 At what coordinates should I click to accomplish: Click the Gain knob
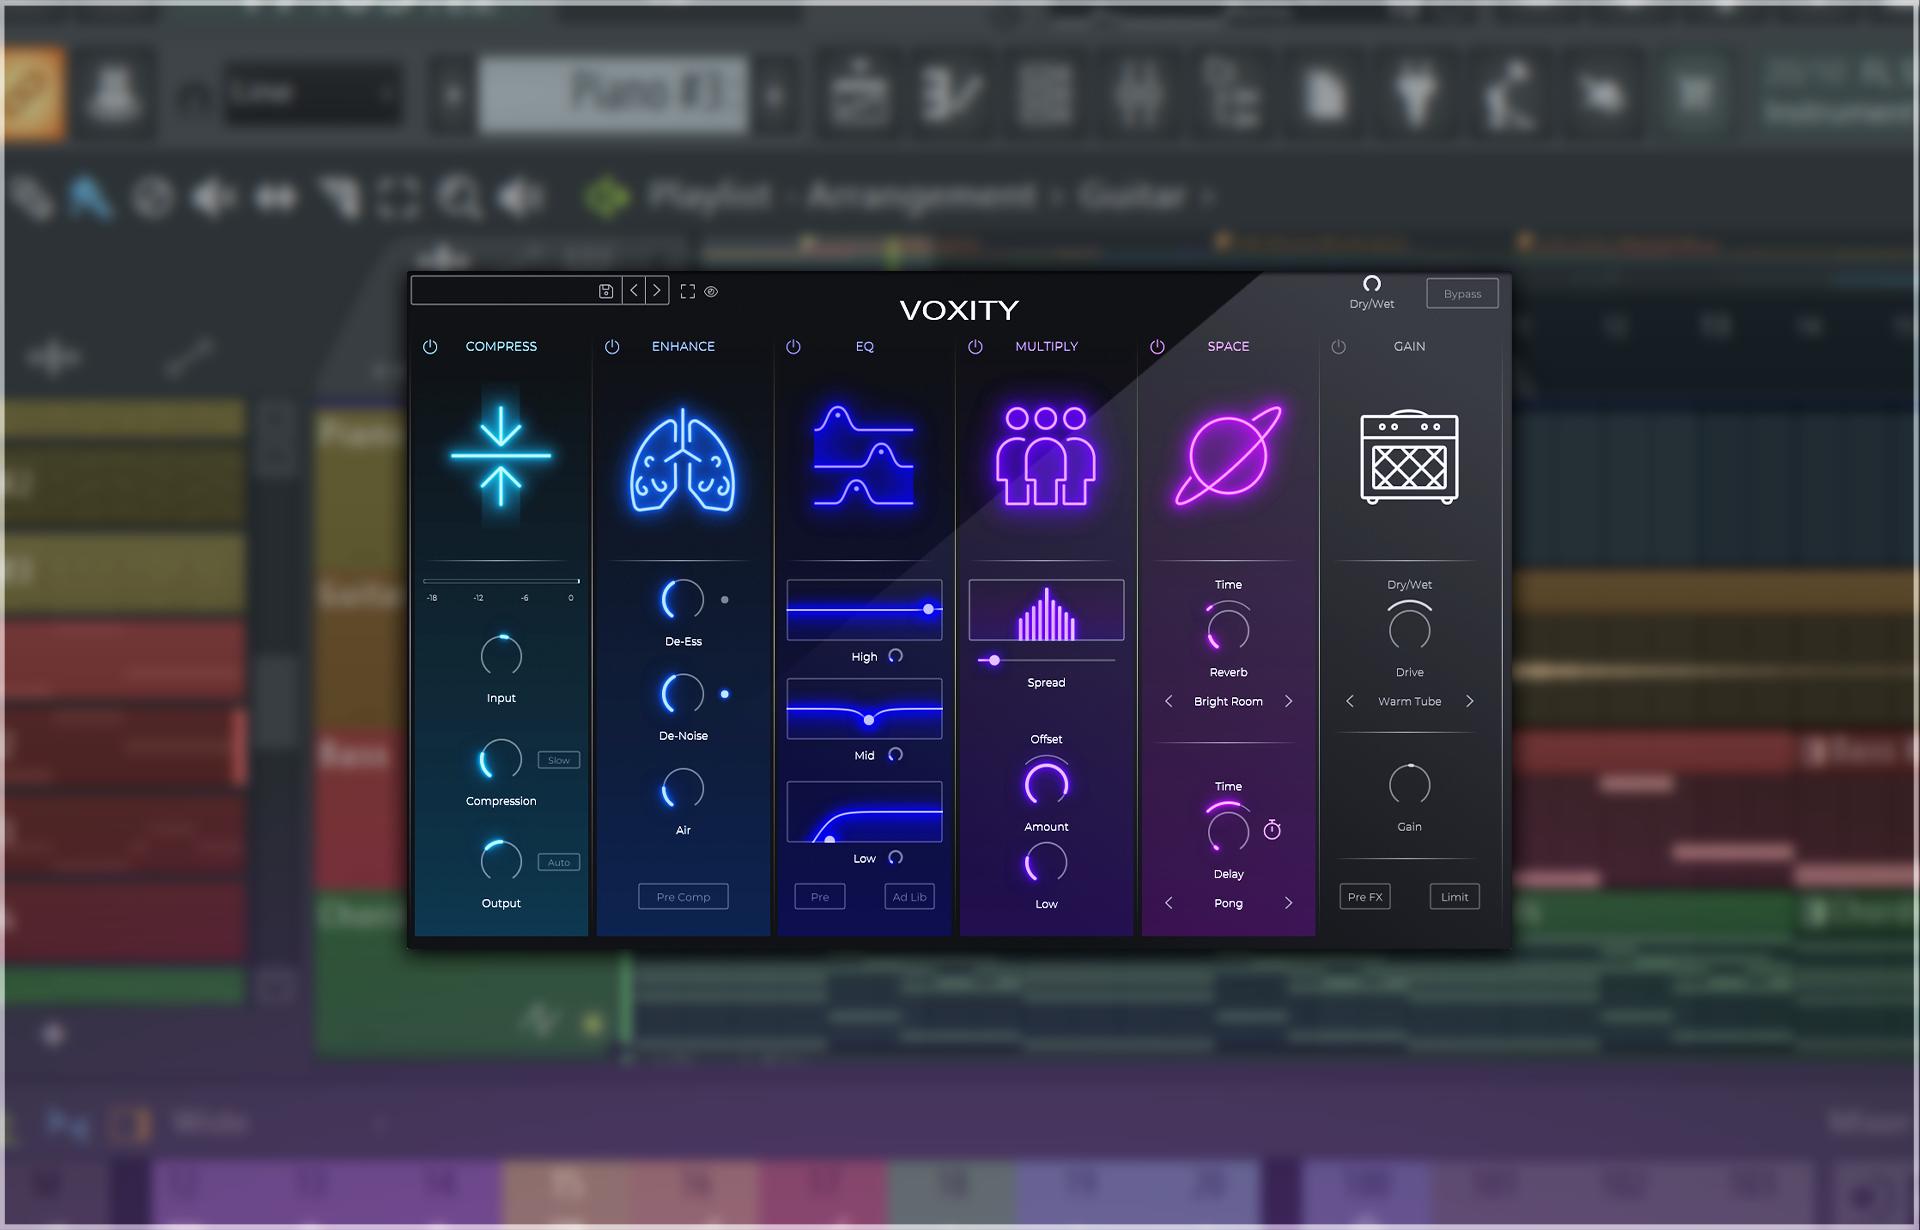click(1409, 785)
